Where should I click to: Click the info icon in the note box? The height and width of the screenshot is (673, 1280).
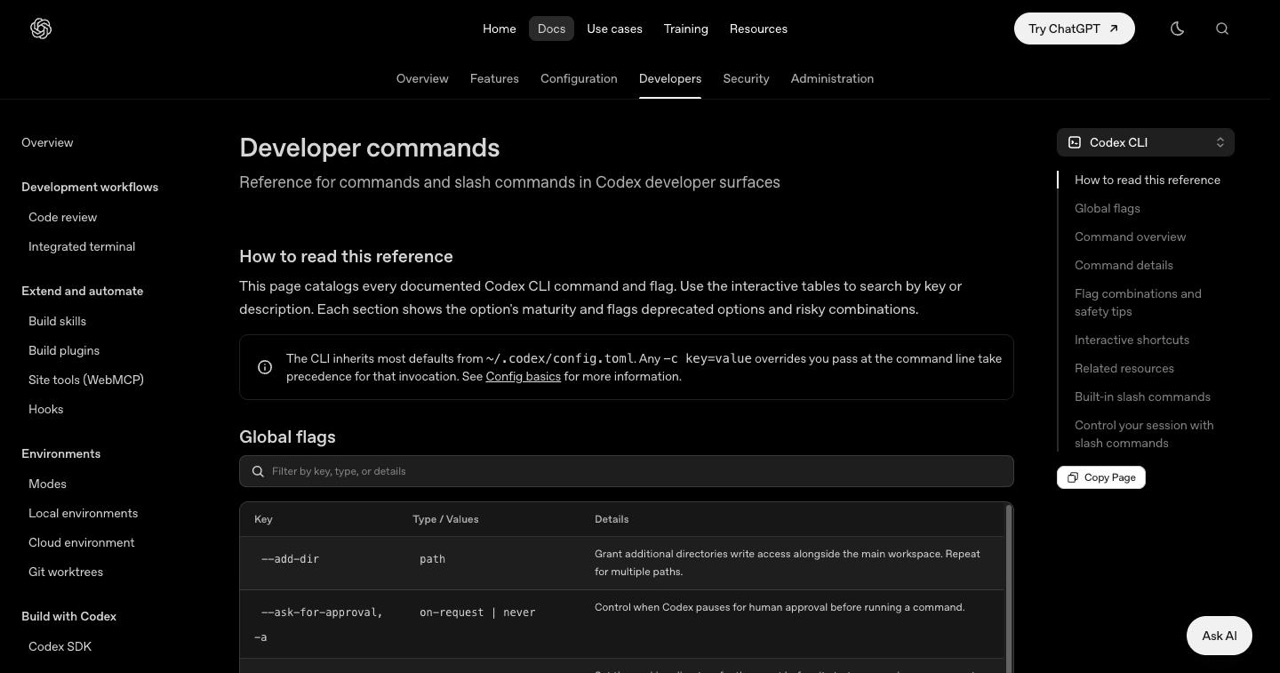click(x=265, y=367)
